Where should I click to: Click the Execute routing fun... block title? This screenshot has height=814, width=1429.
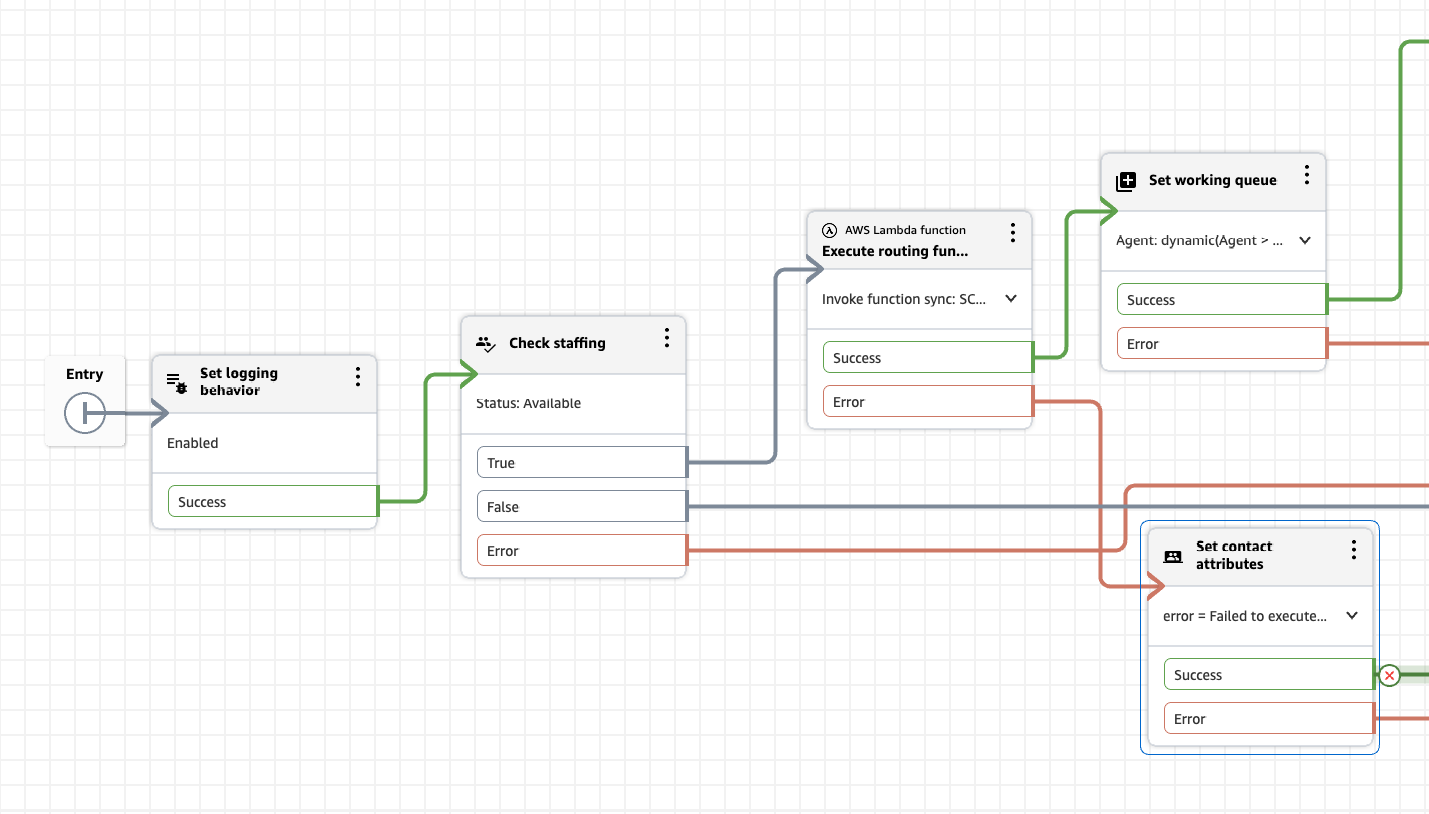tap(895, 251)
